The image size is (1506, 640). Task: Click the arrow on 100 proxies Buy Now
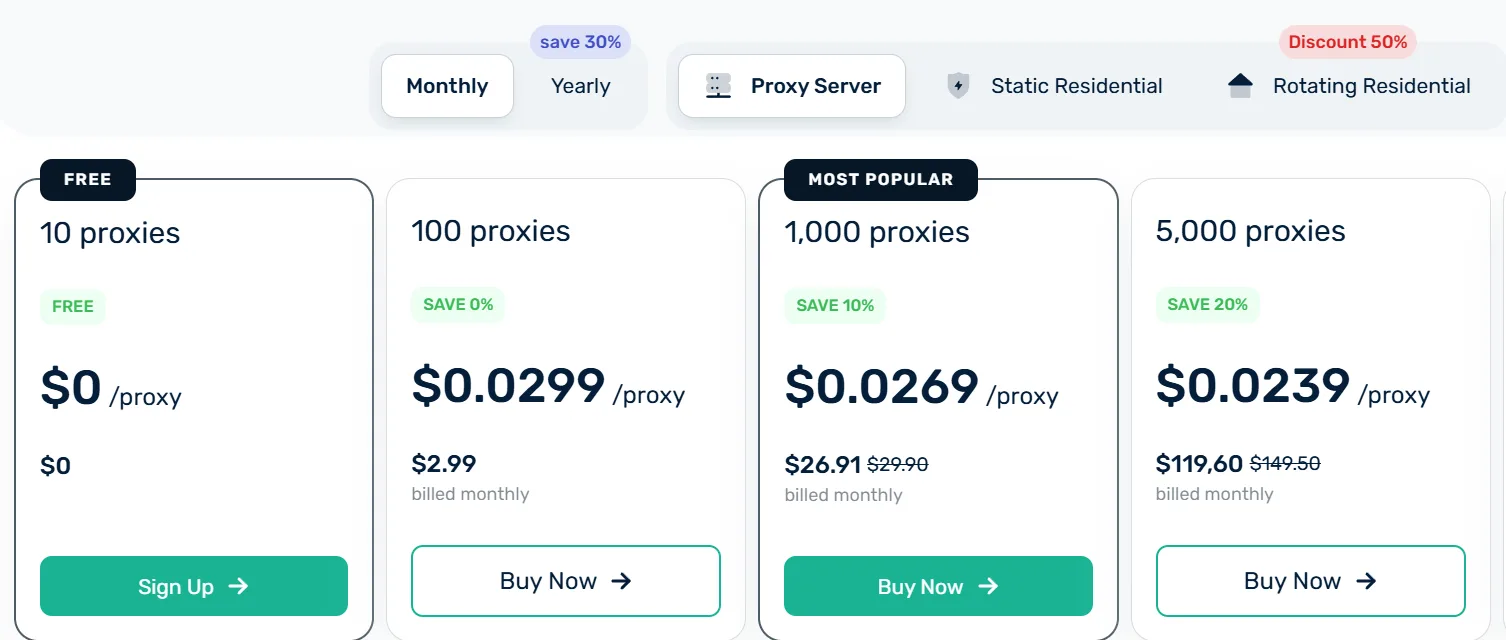[x=621, y=581]
